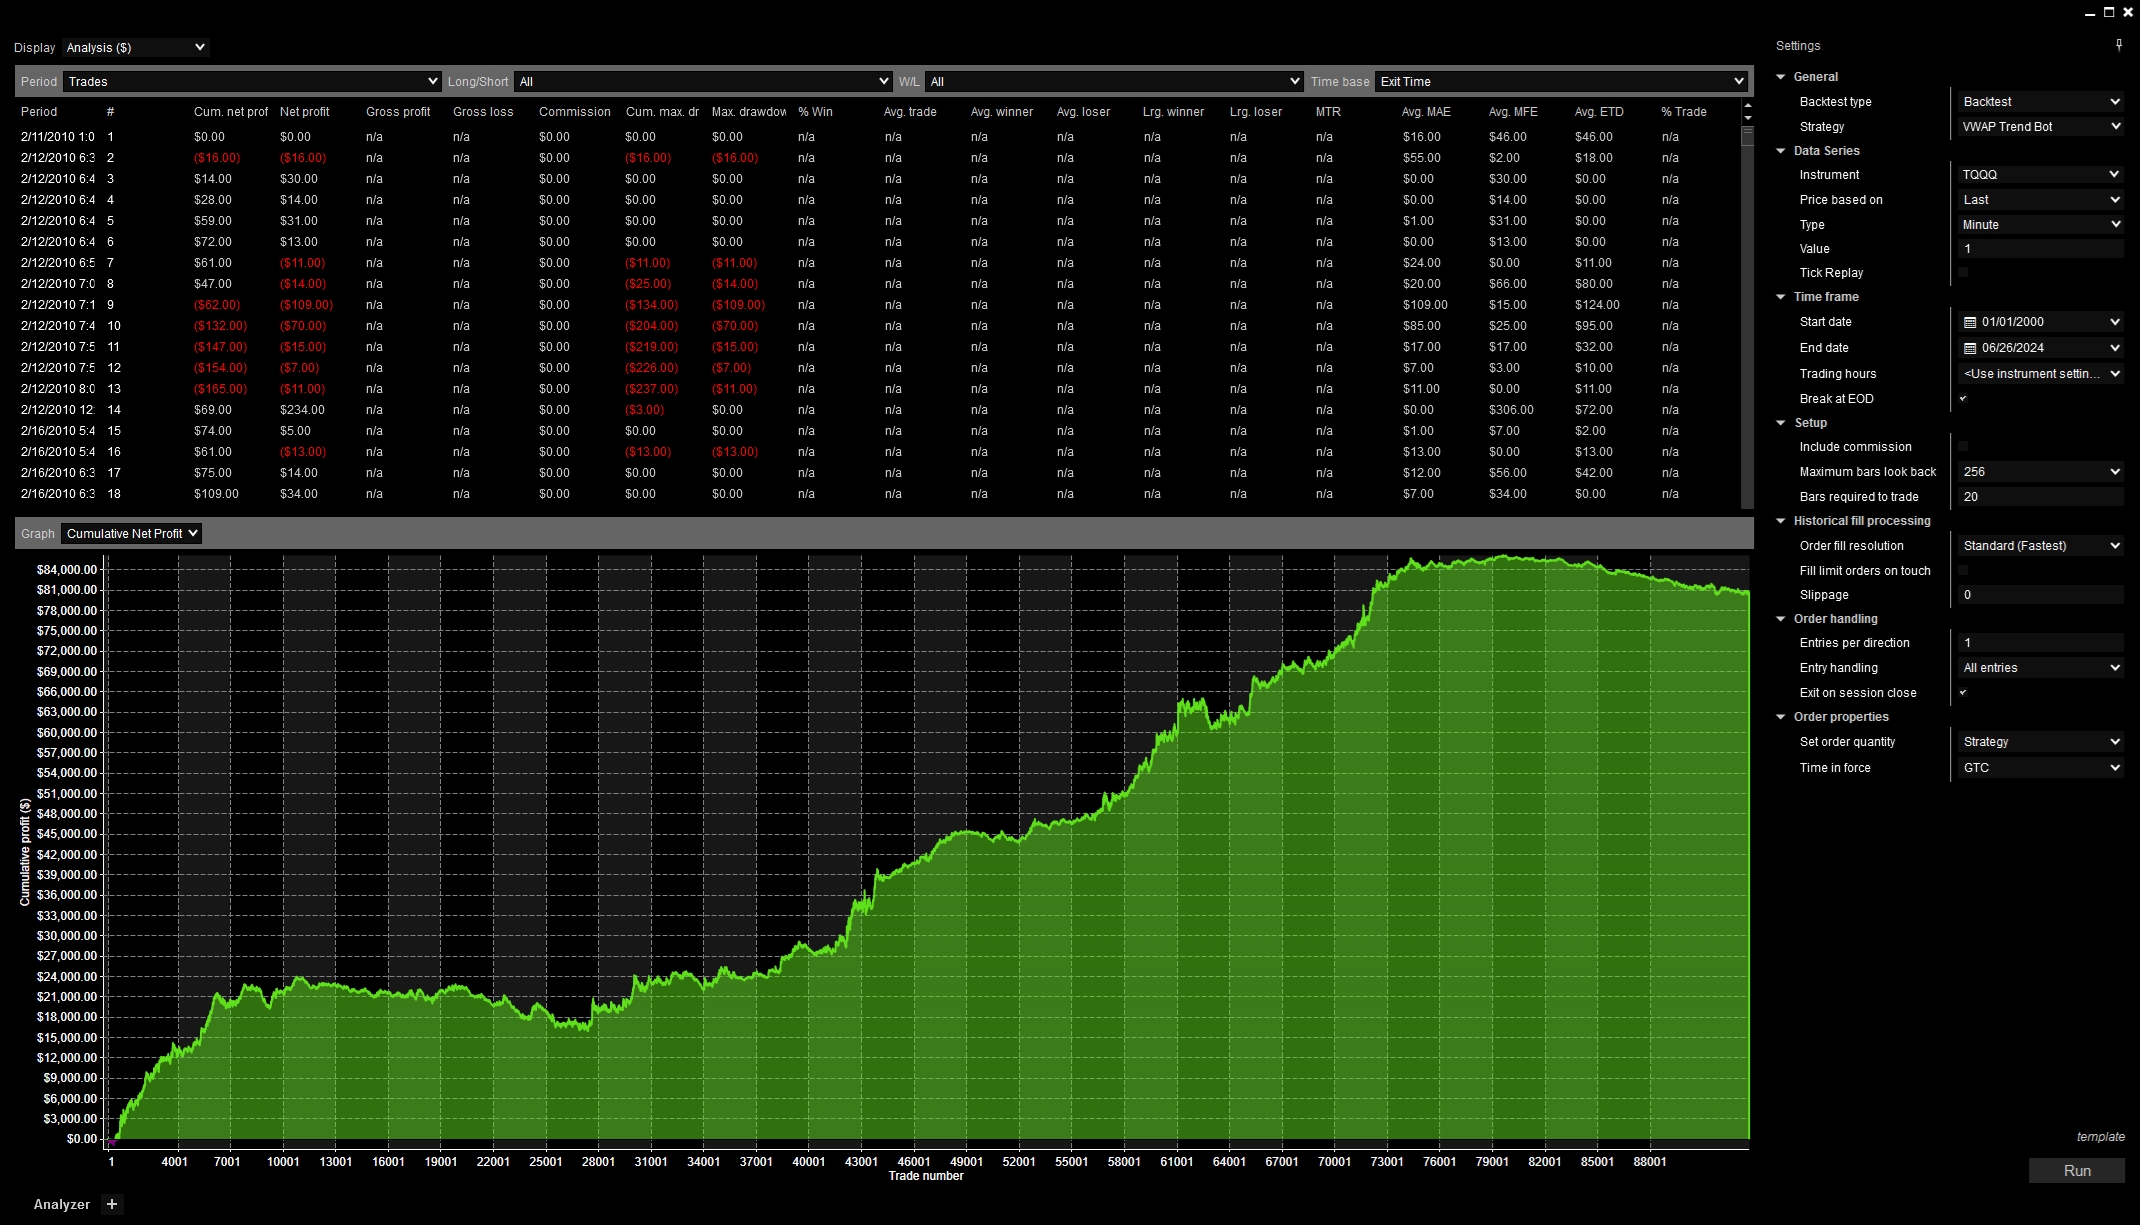Sort by Avg. ETD column header
The width and height of the screenshot is (2140, 1225).
[1599, 112]
